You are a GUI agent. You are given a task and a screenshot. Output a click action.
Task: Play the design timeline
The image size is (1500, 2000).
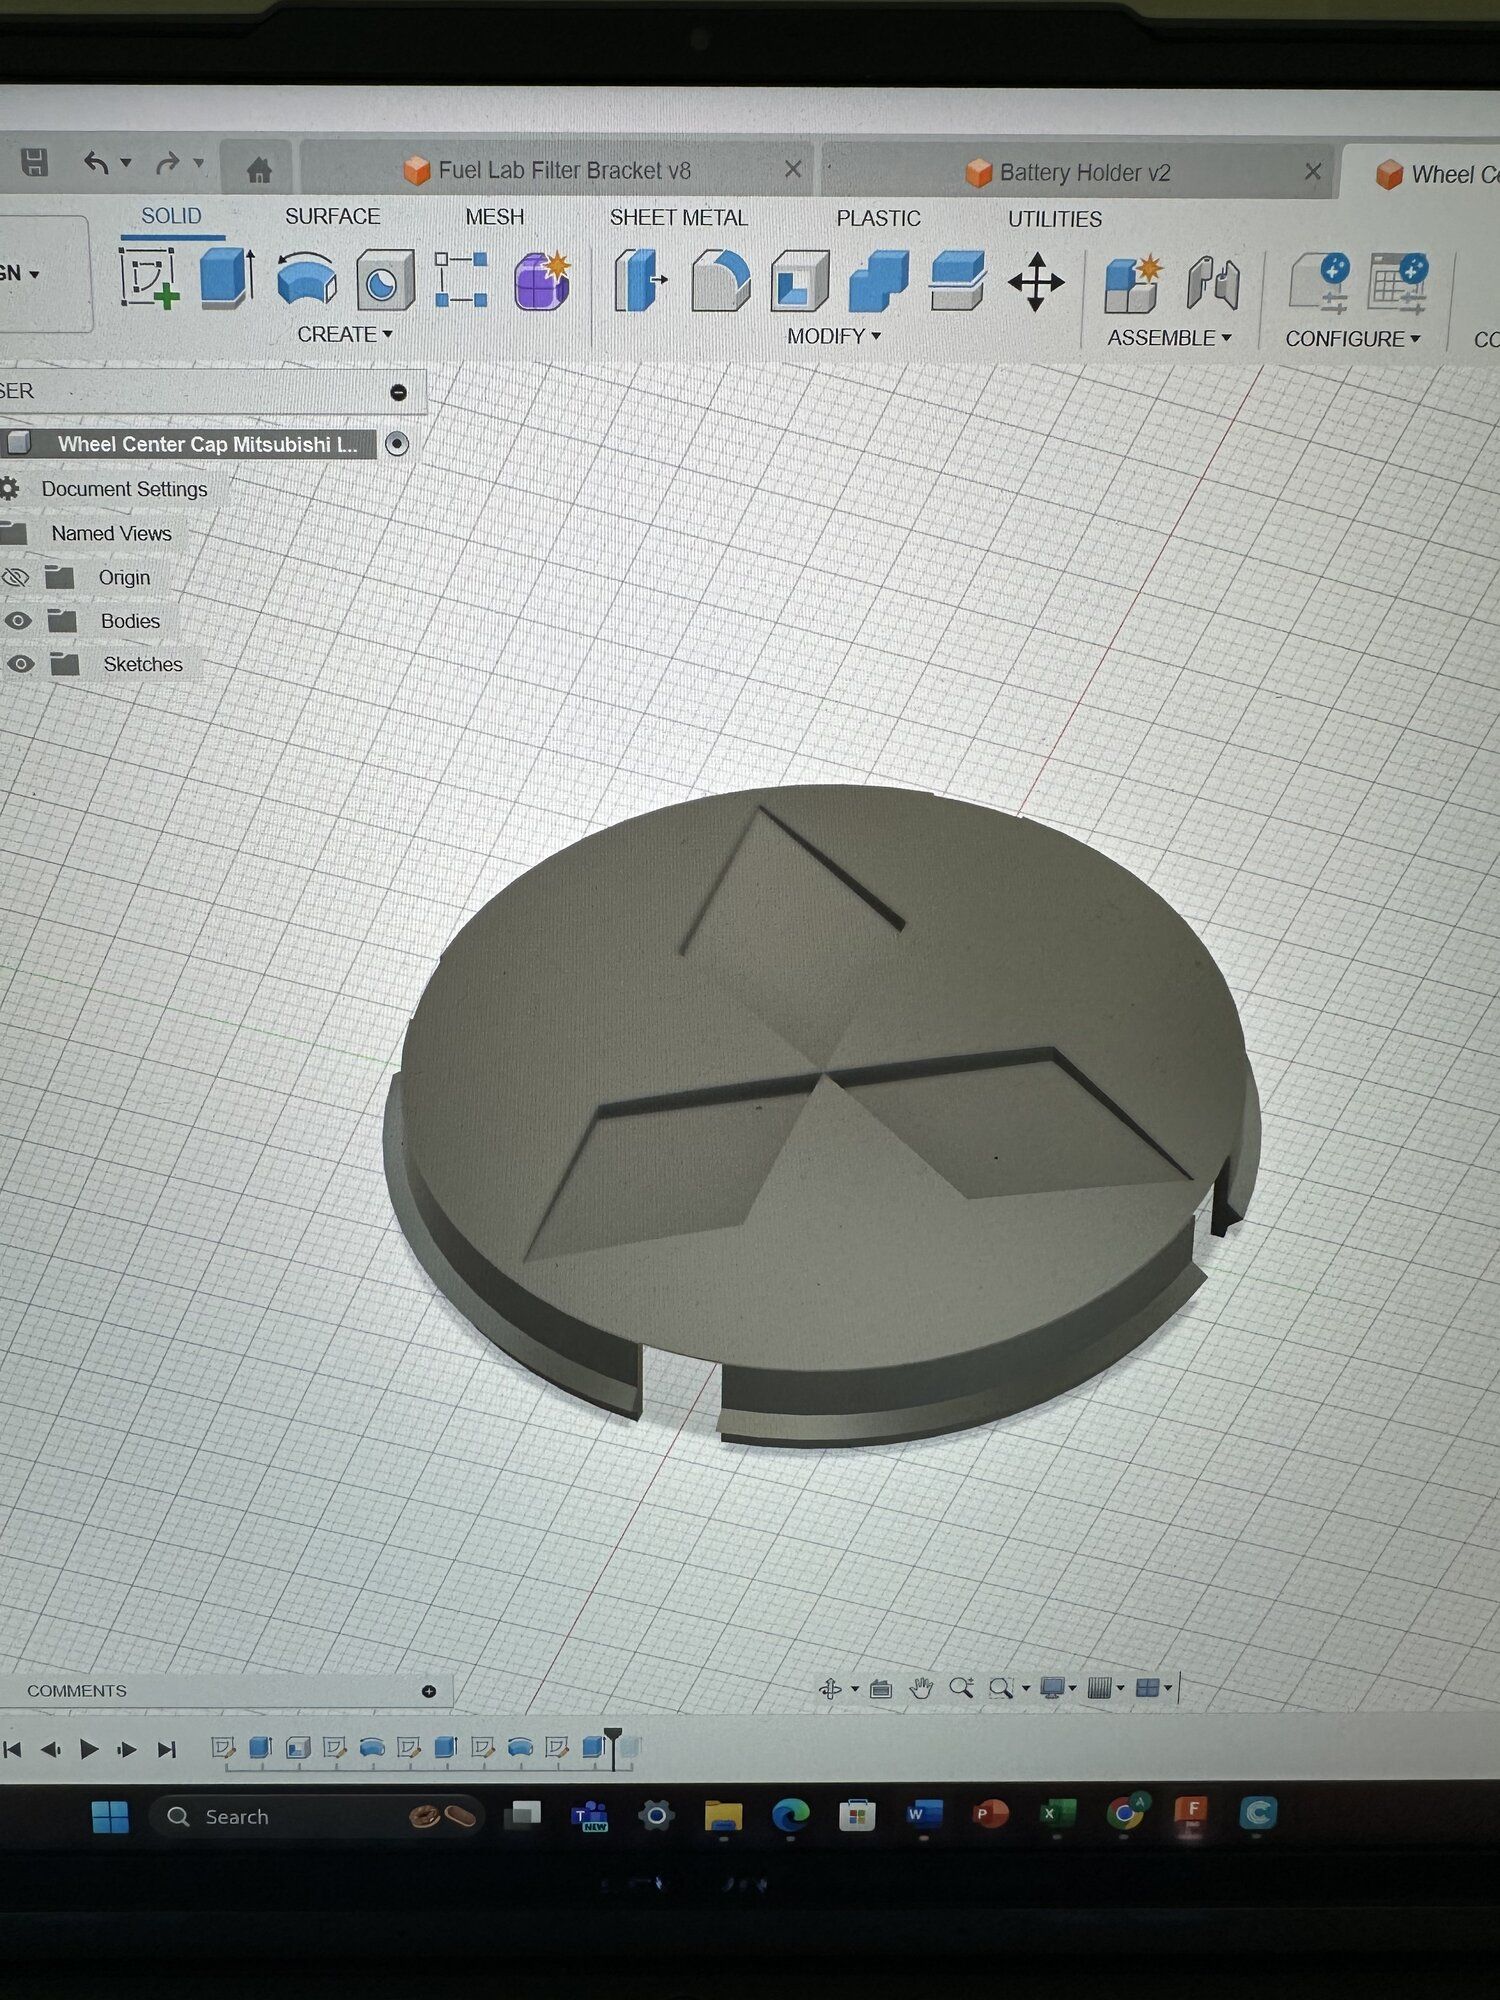[x=88, y=1749]
